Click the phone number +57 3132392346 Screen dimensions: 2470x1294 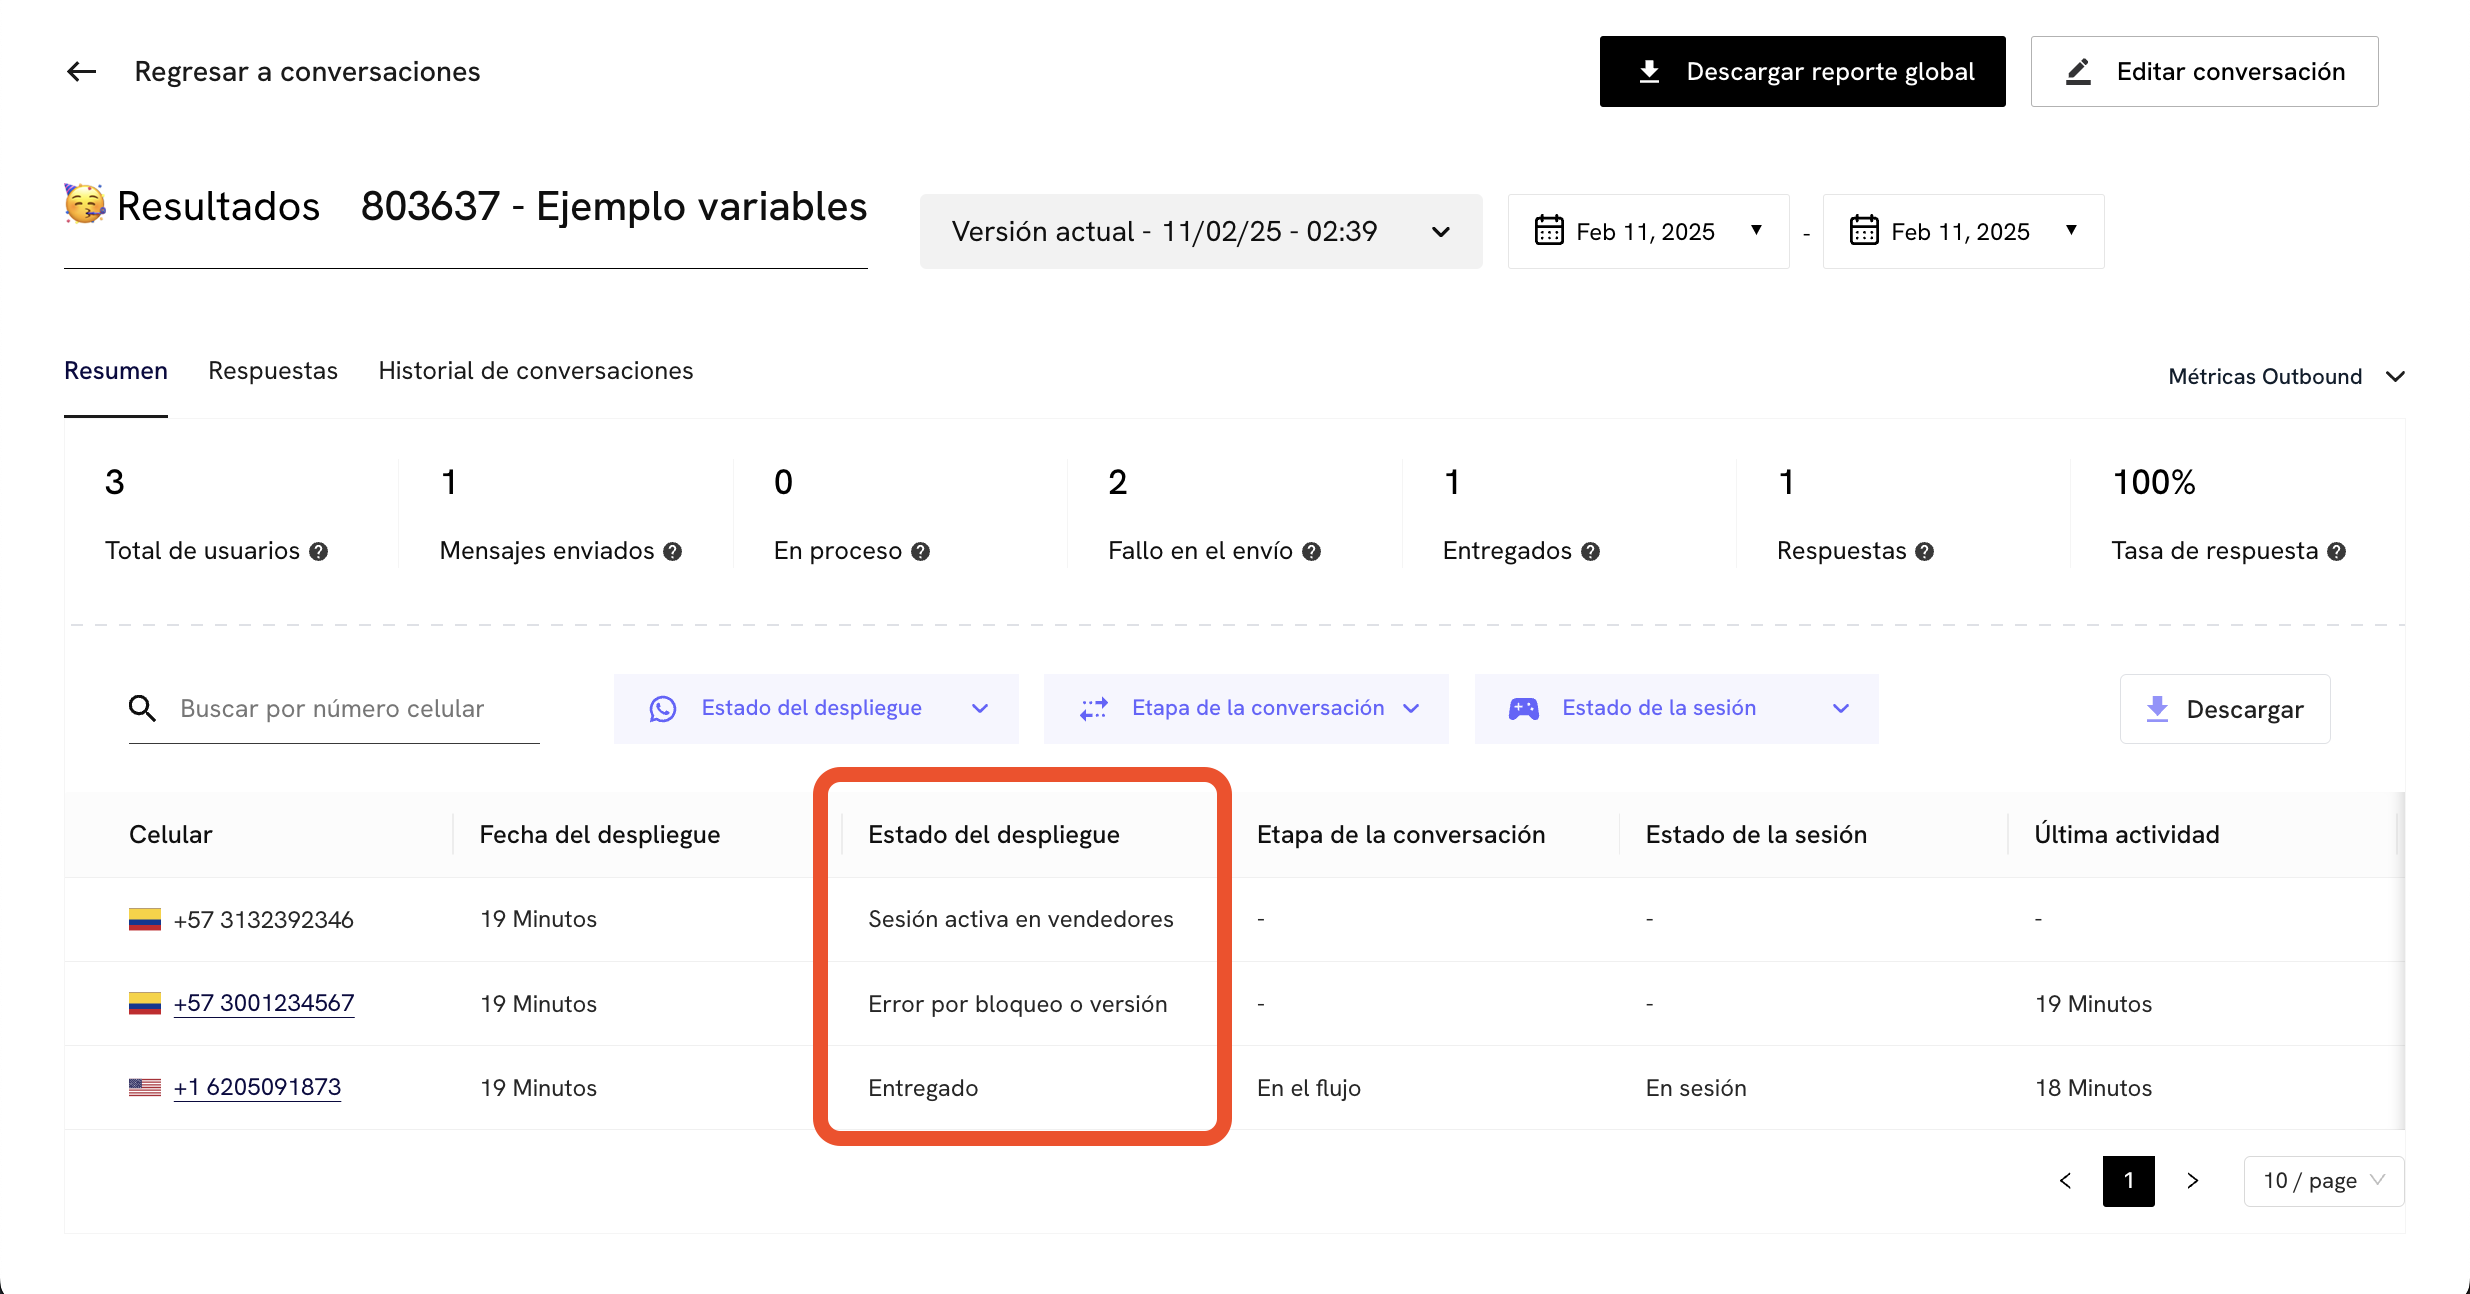264,920
